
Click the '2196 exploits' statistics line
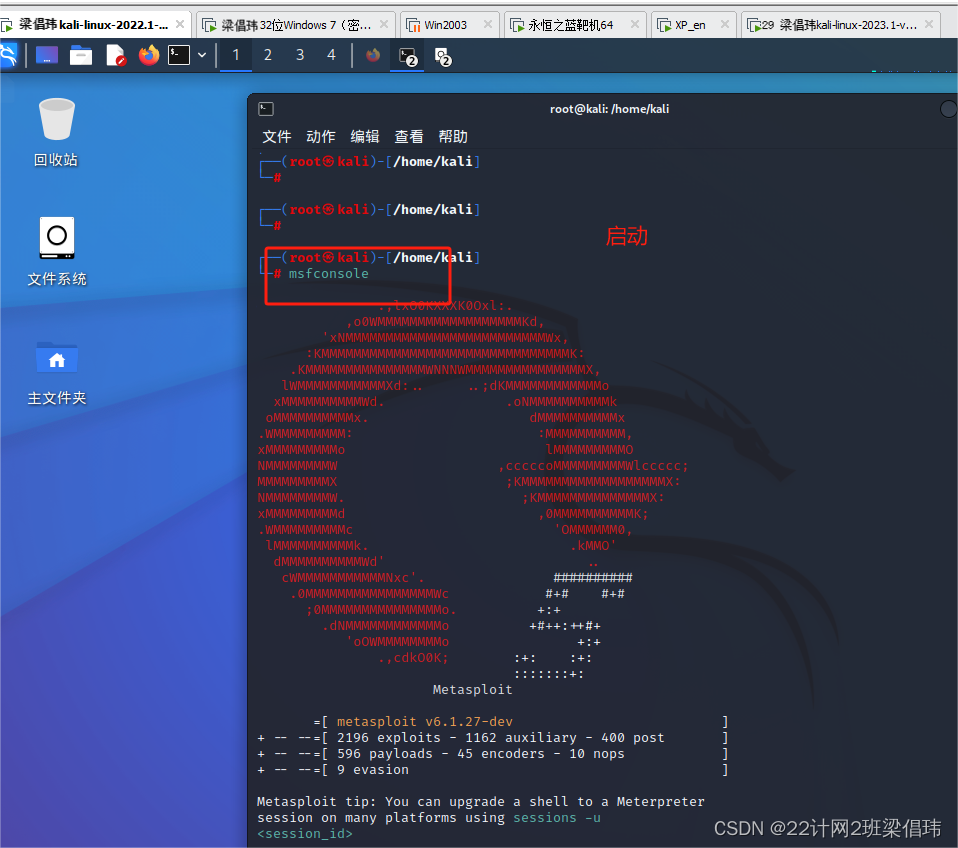[493, 737]
